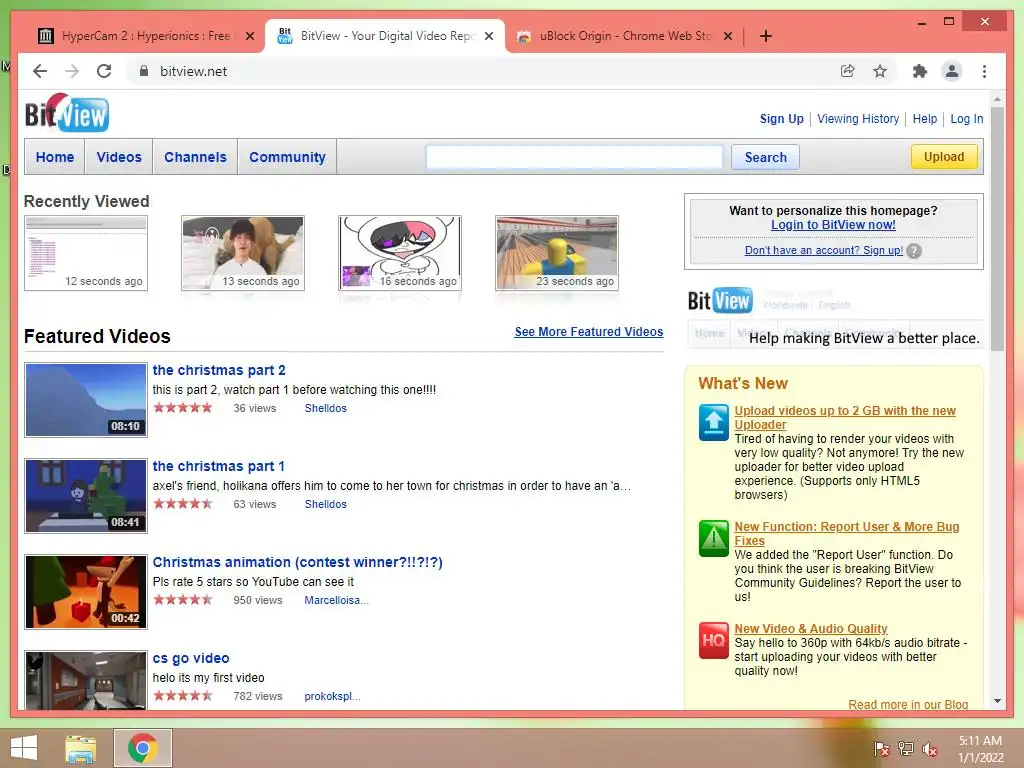The width and height of the screenshot is (1024, 768).
Task: Open the 13 seconds ago thumbnail
Action: click(x=243, y=253)
